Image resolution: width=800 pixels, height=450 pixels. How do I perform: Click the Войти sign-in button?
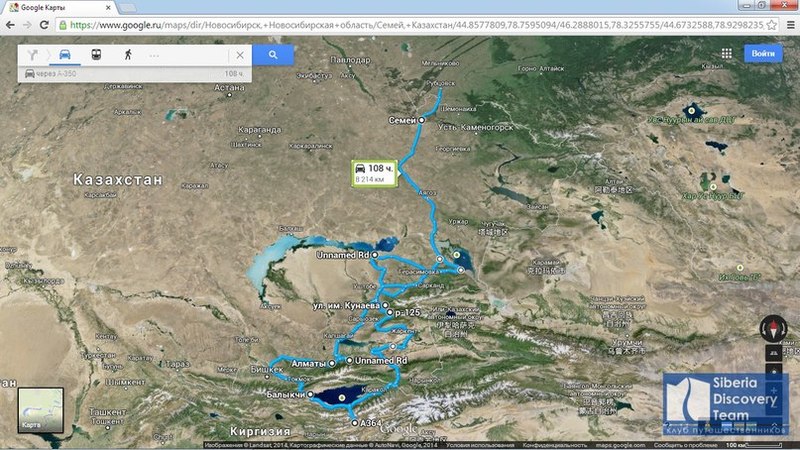763,53
